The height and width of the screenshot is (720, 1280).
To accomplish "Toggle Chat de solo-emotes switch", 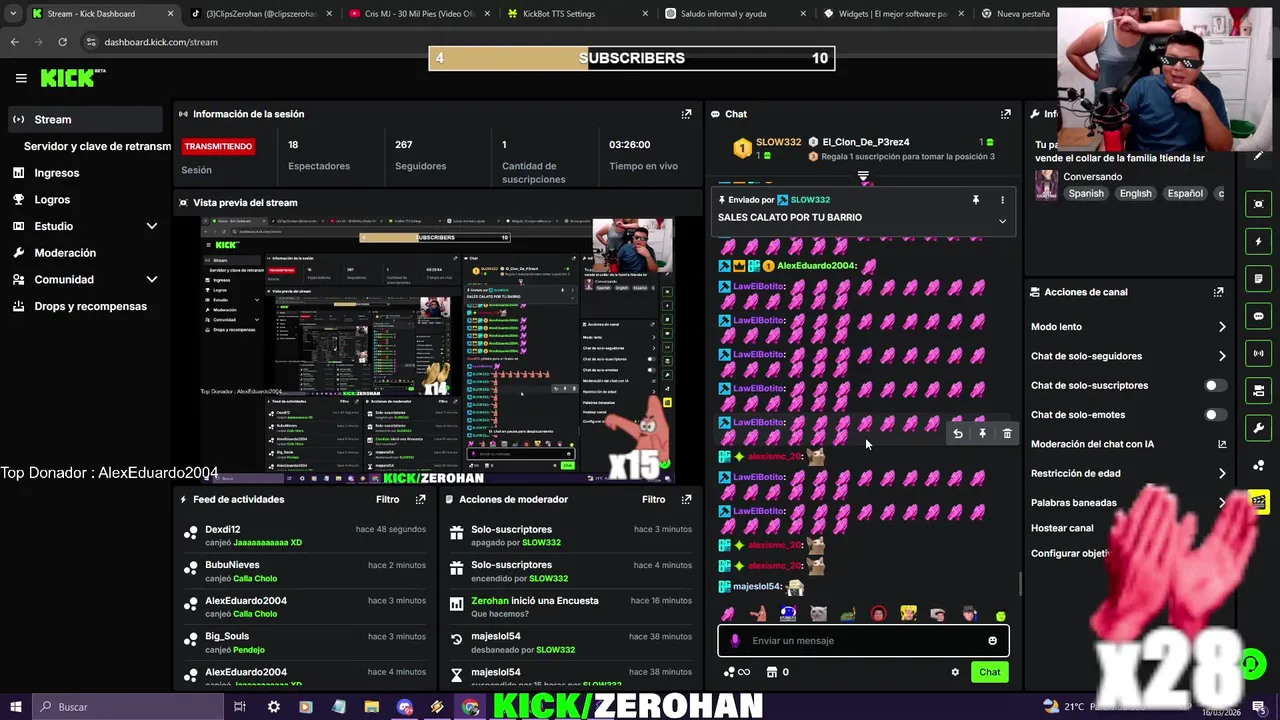I will pos(1215,414).
